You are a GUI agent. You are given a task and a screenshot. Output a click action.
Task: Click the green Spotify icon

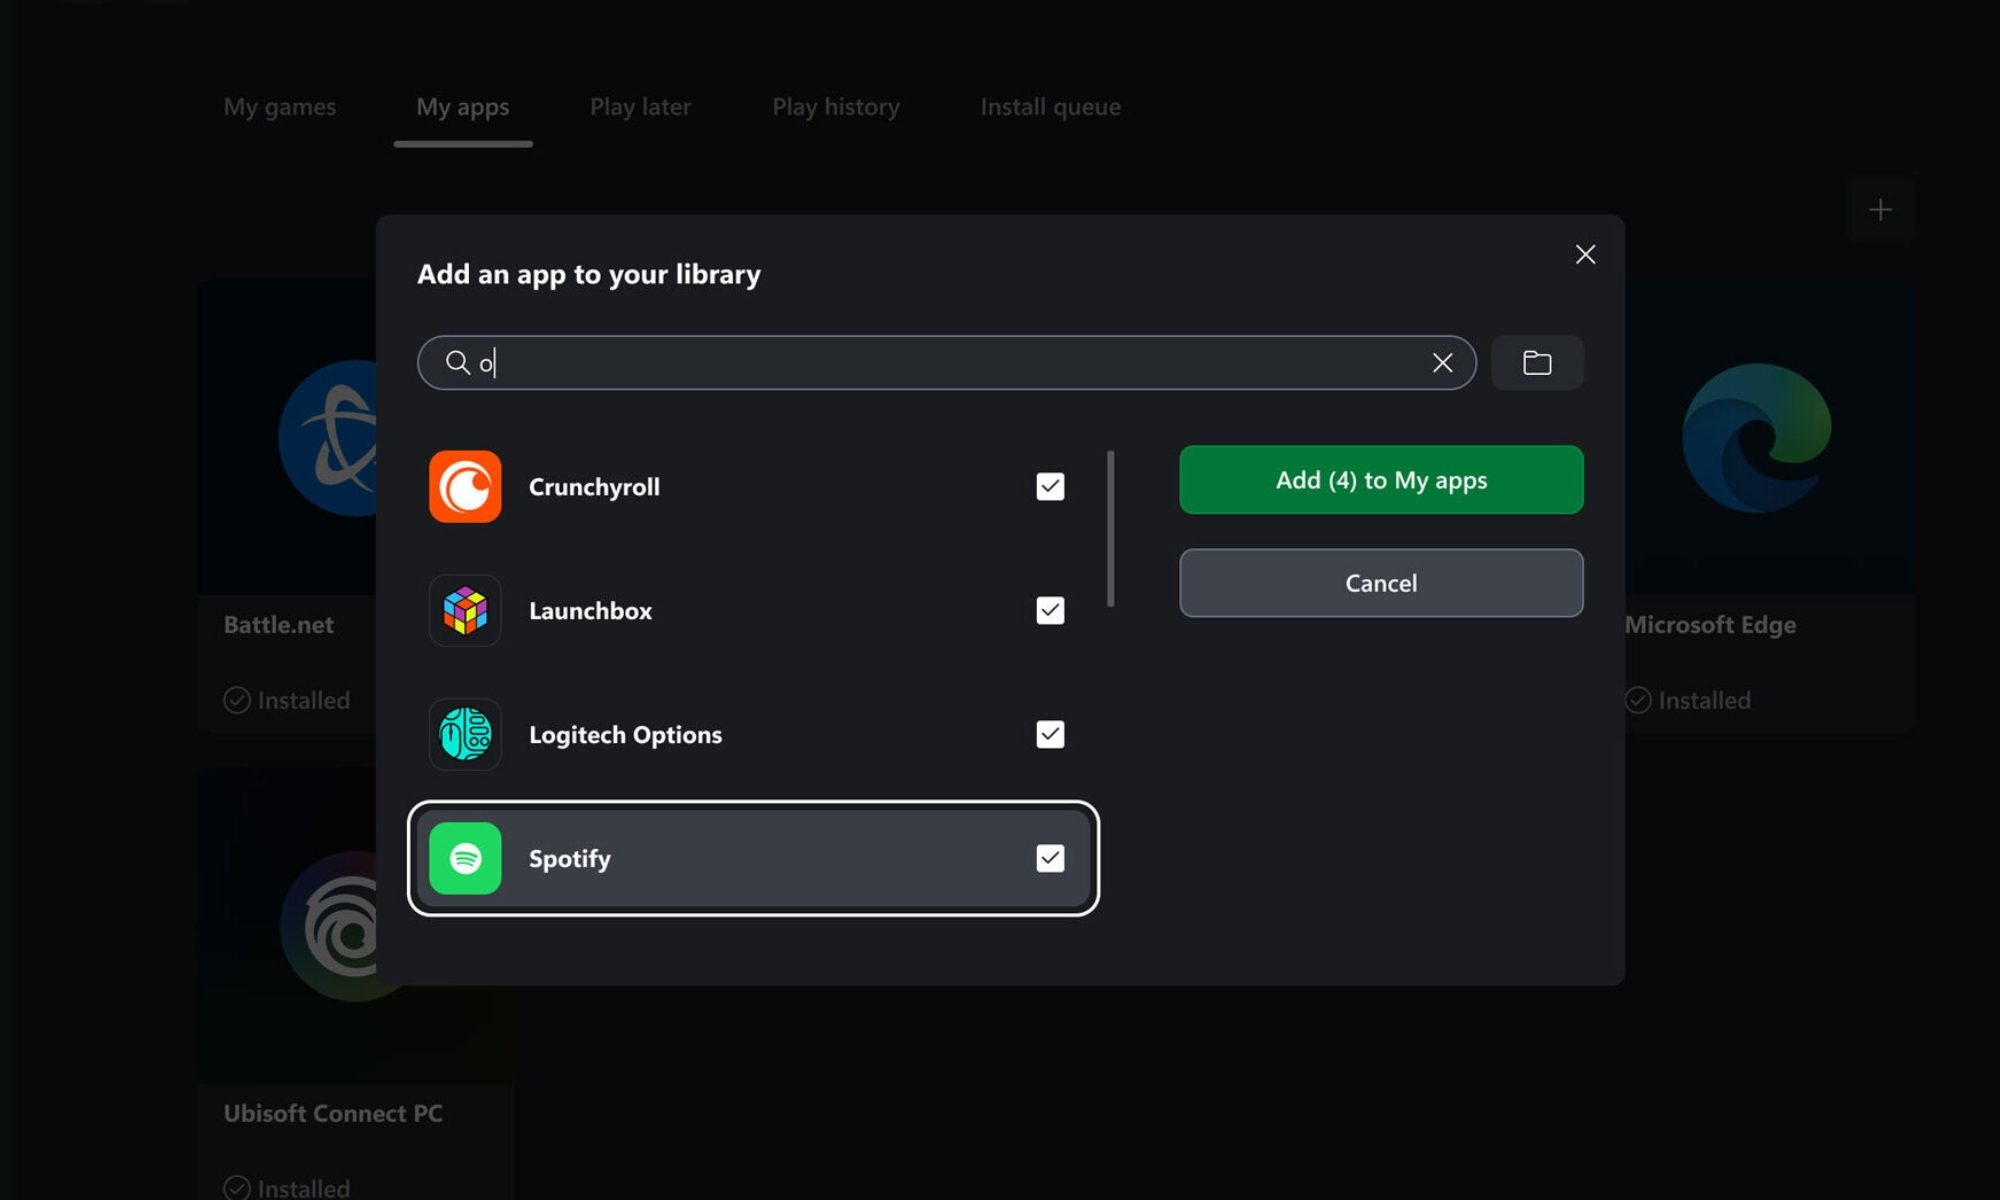[x=465, y=858]
